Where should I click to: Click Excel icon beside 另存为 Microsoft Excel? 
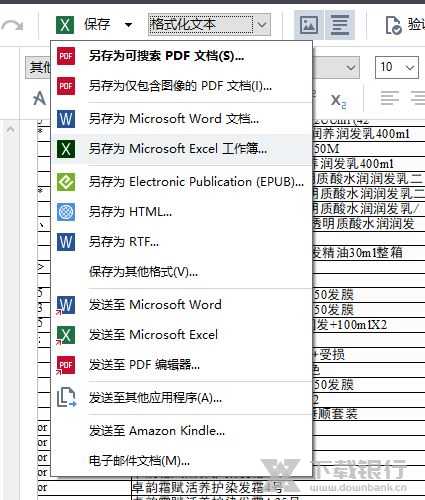[x=66, y=149]
